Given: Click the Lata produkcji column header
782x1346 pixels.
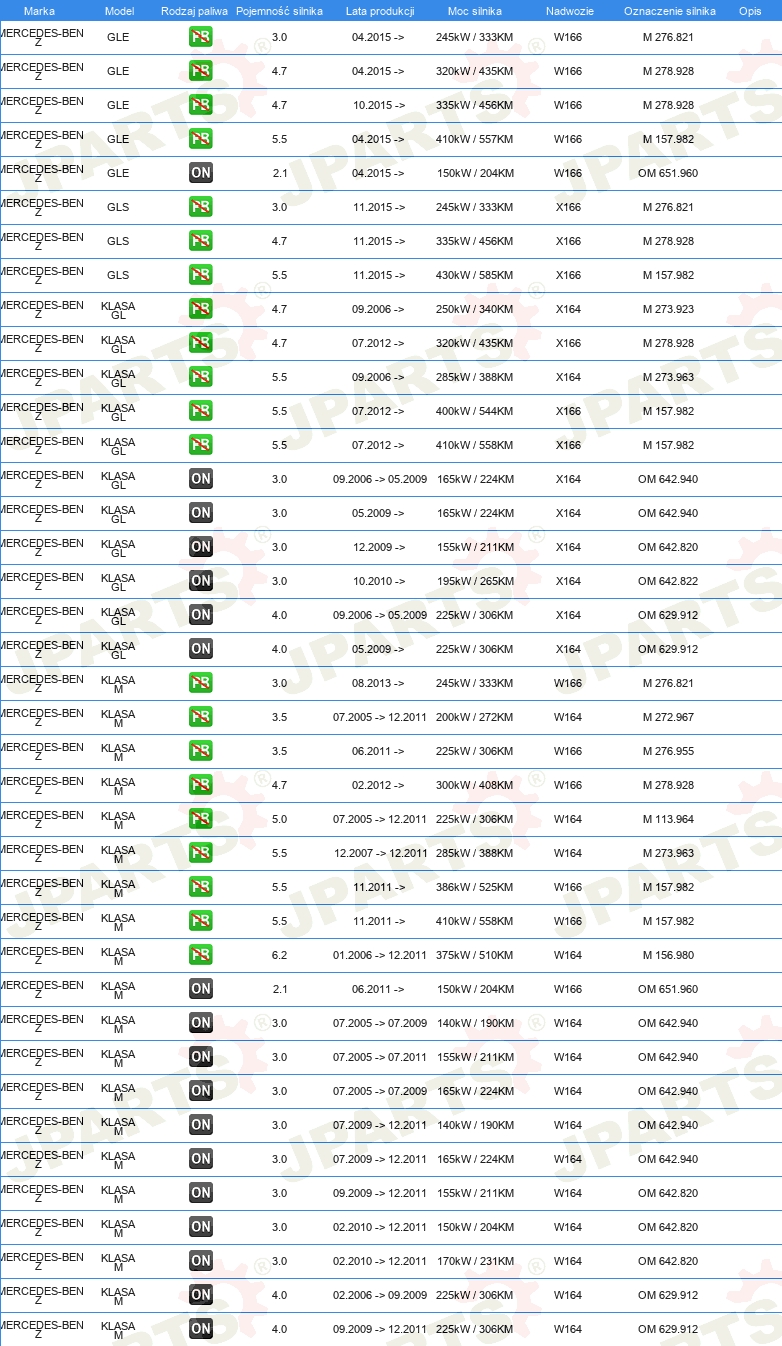Looking at the screenshot, I should pos(380,11).
